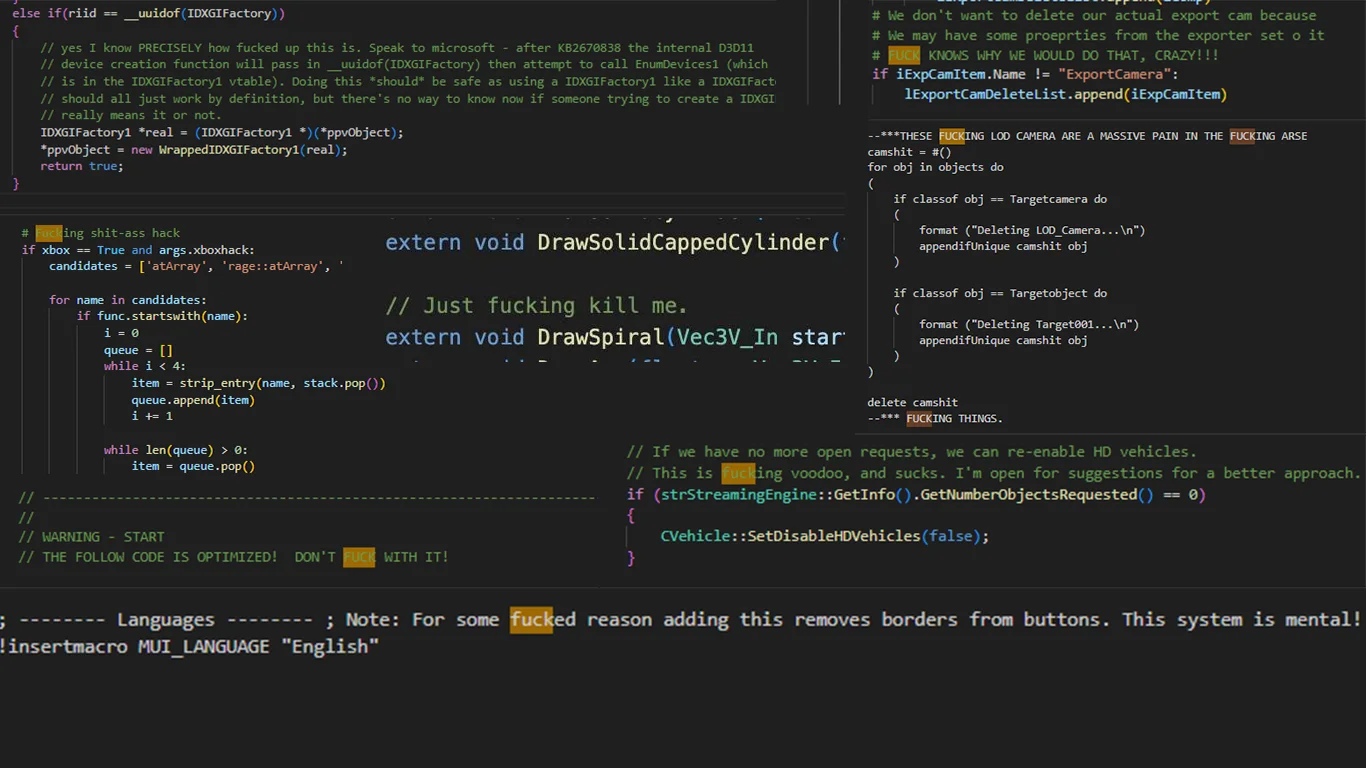This screenshot has width=1366, height=768.
Task: Click the 'Just fucking kill me' comment
Action: point(536,306)
